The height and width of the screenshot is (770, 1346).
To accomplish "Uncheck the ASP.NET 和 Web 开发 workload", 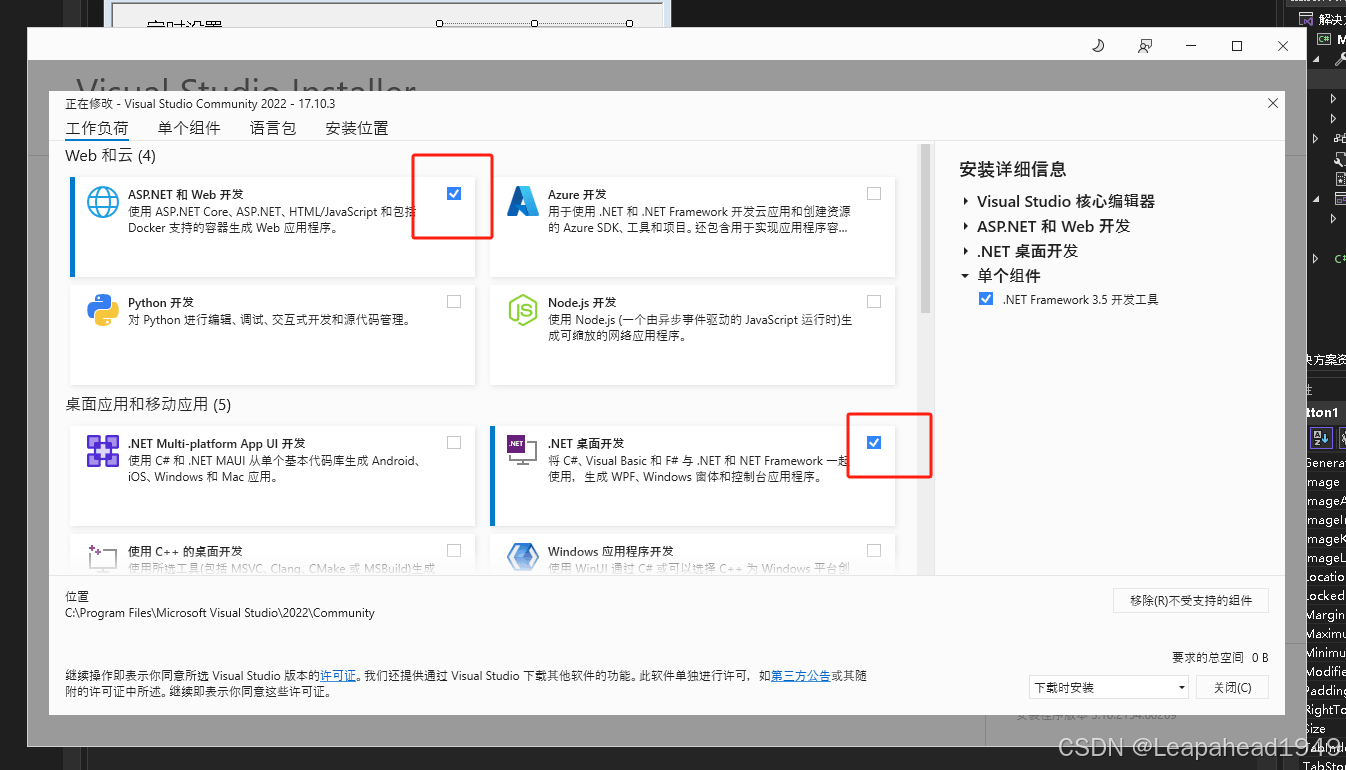I will point(454,193).
